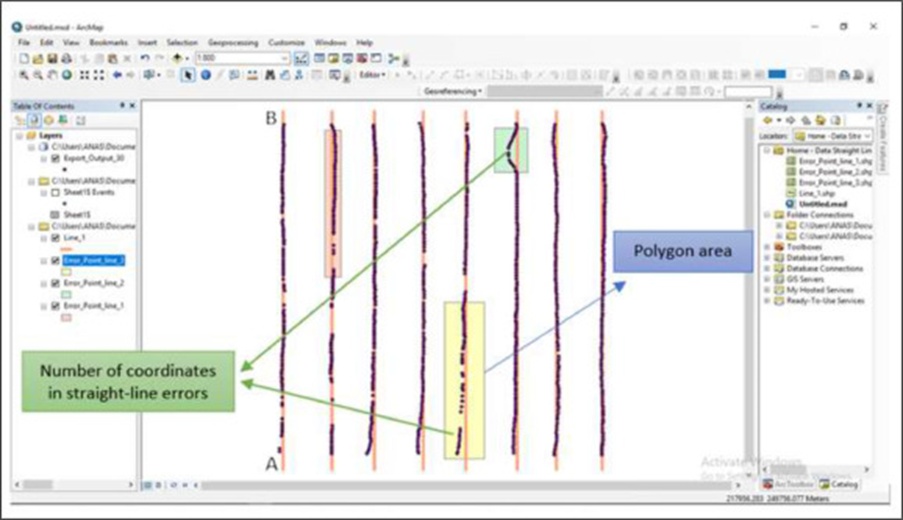This screenshot has height=520, width=903.
Task: Click List By Drawing Order icon in TOC
Action: [21, 120]
